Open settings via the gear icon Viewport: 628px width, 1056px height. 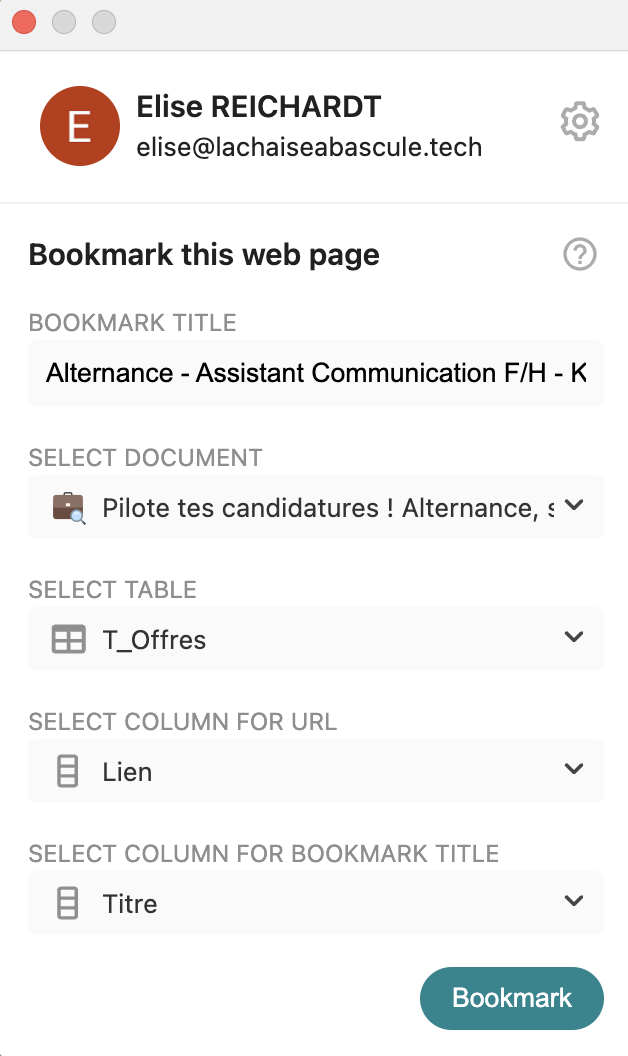580,122
